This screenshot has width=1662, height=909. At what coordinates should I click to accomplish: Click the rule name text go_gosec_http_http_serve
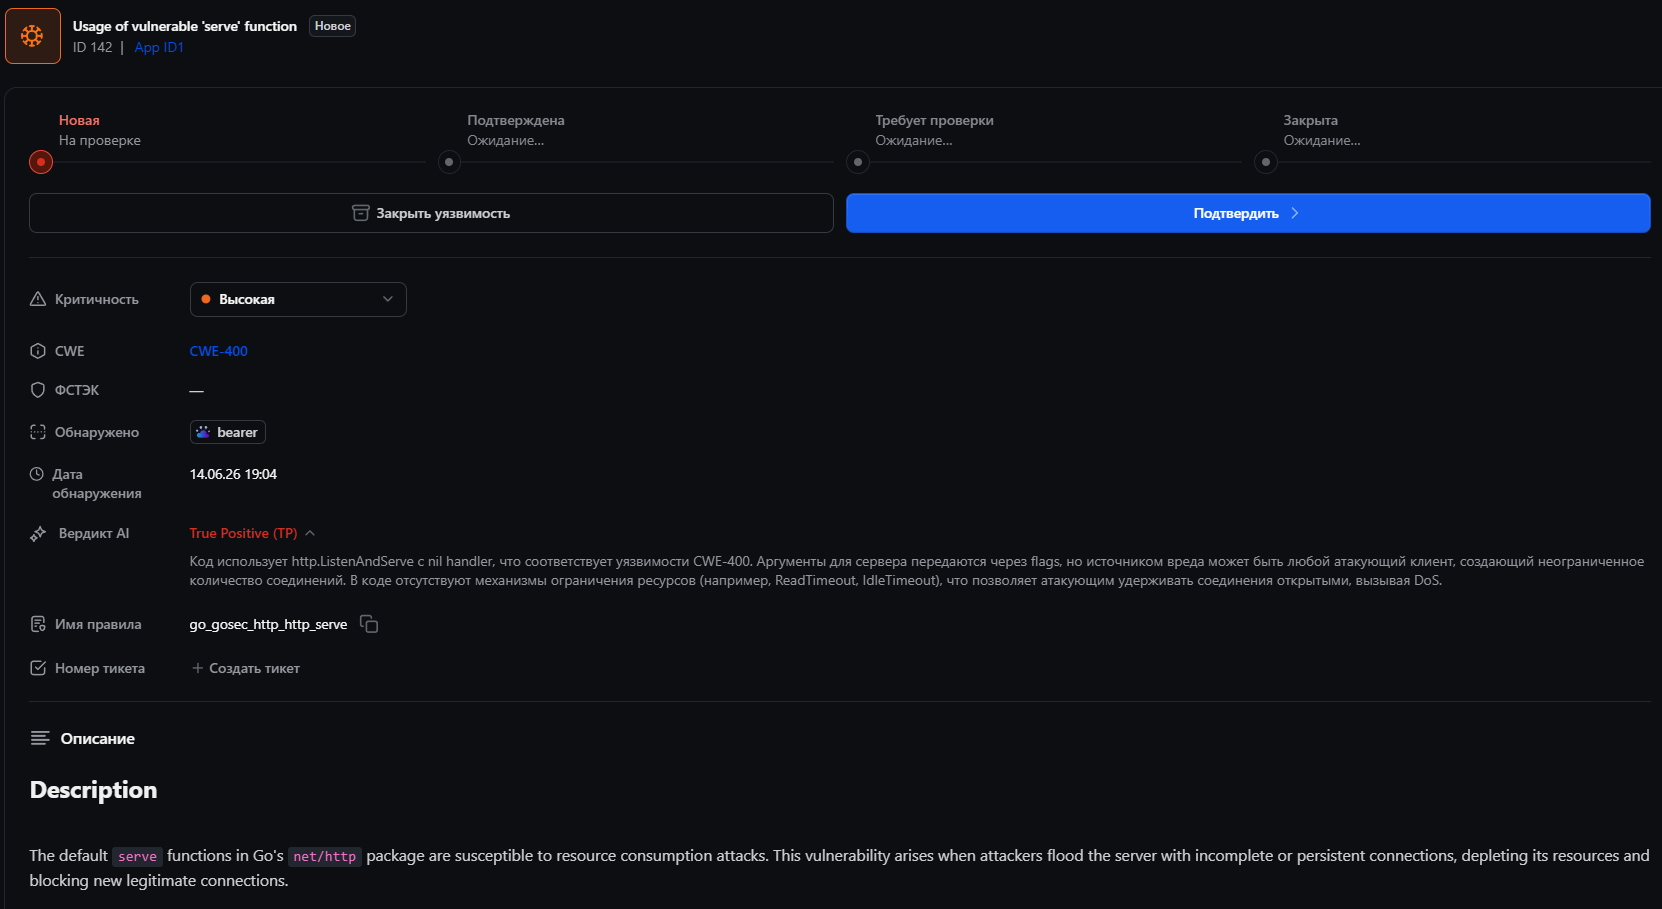coord(268,624)
